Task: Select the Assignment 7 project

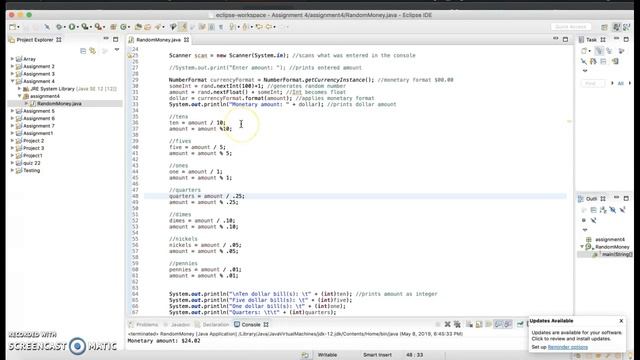Action: coord(38,126)
